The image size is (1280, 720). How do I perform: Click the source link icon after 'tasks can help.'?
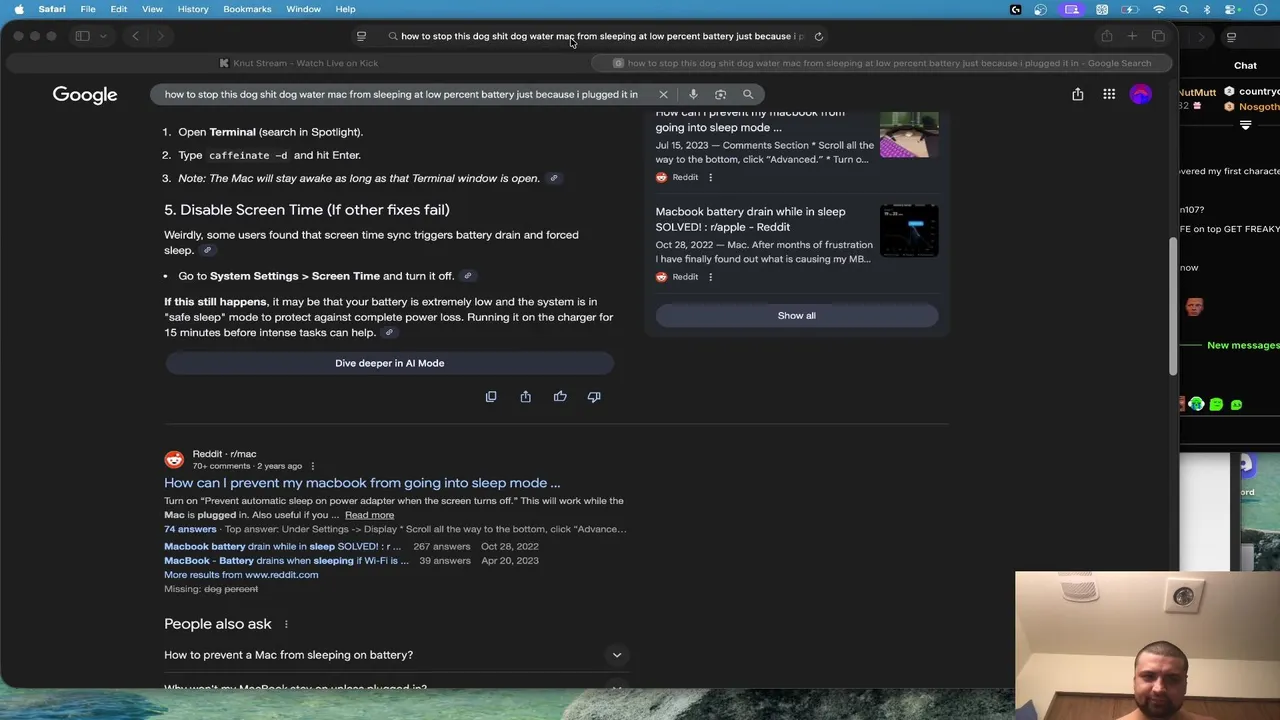[x=389, y=333]
